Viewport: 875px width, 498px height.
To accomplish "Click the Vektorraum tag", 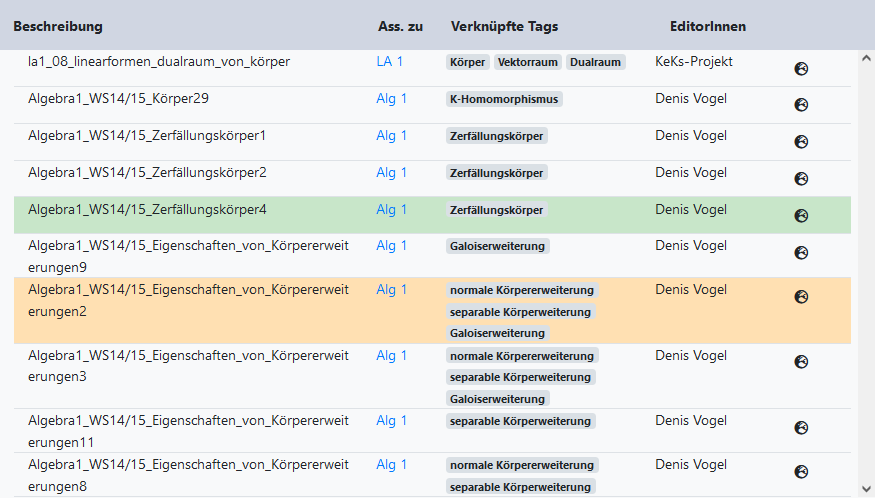I will [527, 62].
